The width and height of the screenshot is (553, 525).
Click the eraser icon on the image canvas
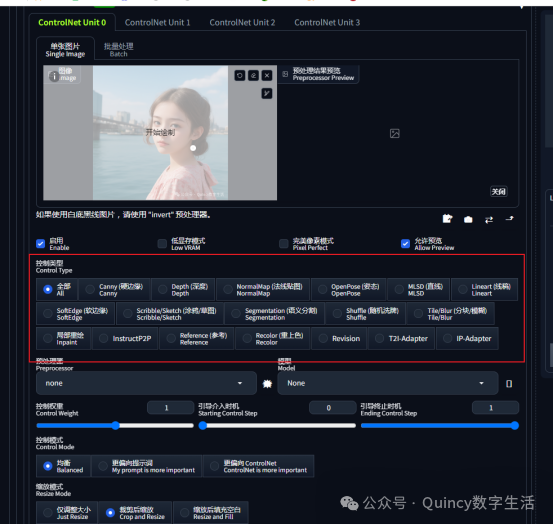[x=253, y=75]
